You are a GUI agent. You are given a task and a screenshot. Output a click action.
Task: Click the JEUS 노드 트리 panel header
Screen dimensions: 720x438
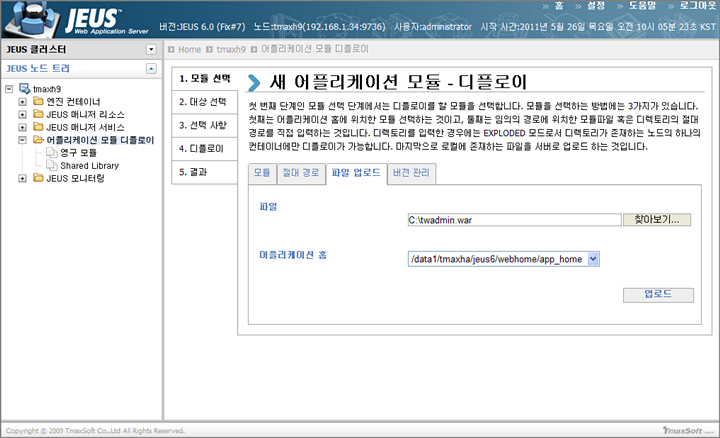[x=81, y=68]
